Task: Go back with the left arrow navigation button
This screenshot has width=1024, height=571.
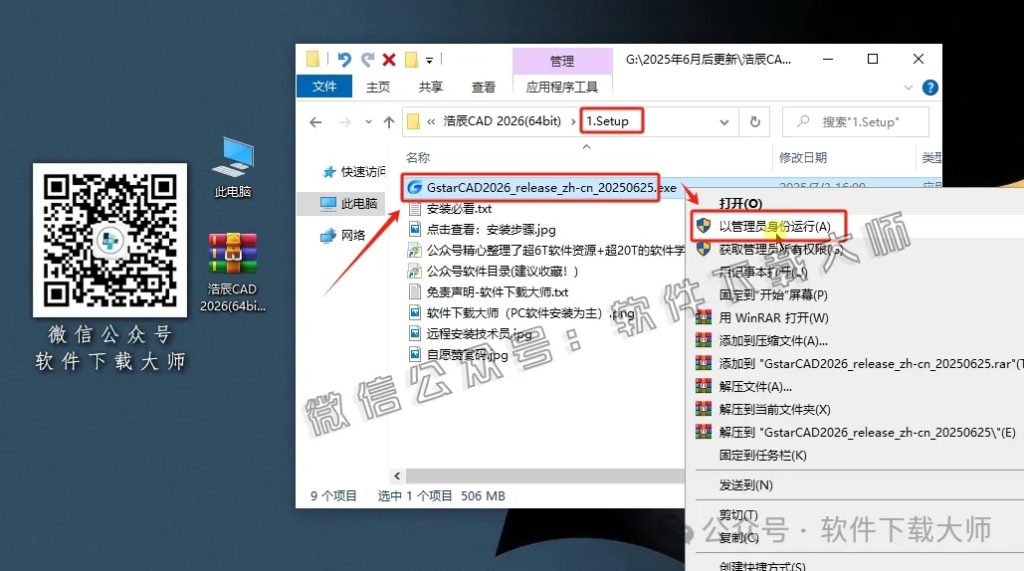Action: (x=315, y=122)
